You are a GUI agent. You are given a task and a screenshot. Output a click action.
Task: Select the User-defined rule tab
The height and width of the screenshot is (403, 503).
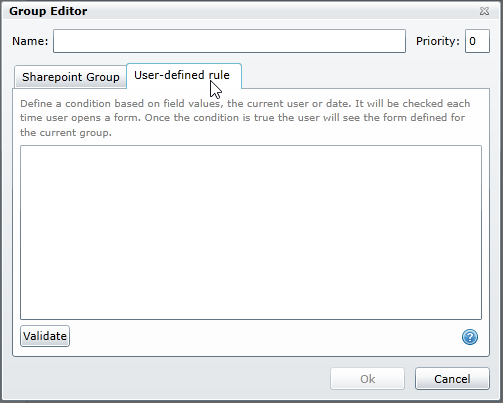point(184,76)
